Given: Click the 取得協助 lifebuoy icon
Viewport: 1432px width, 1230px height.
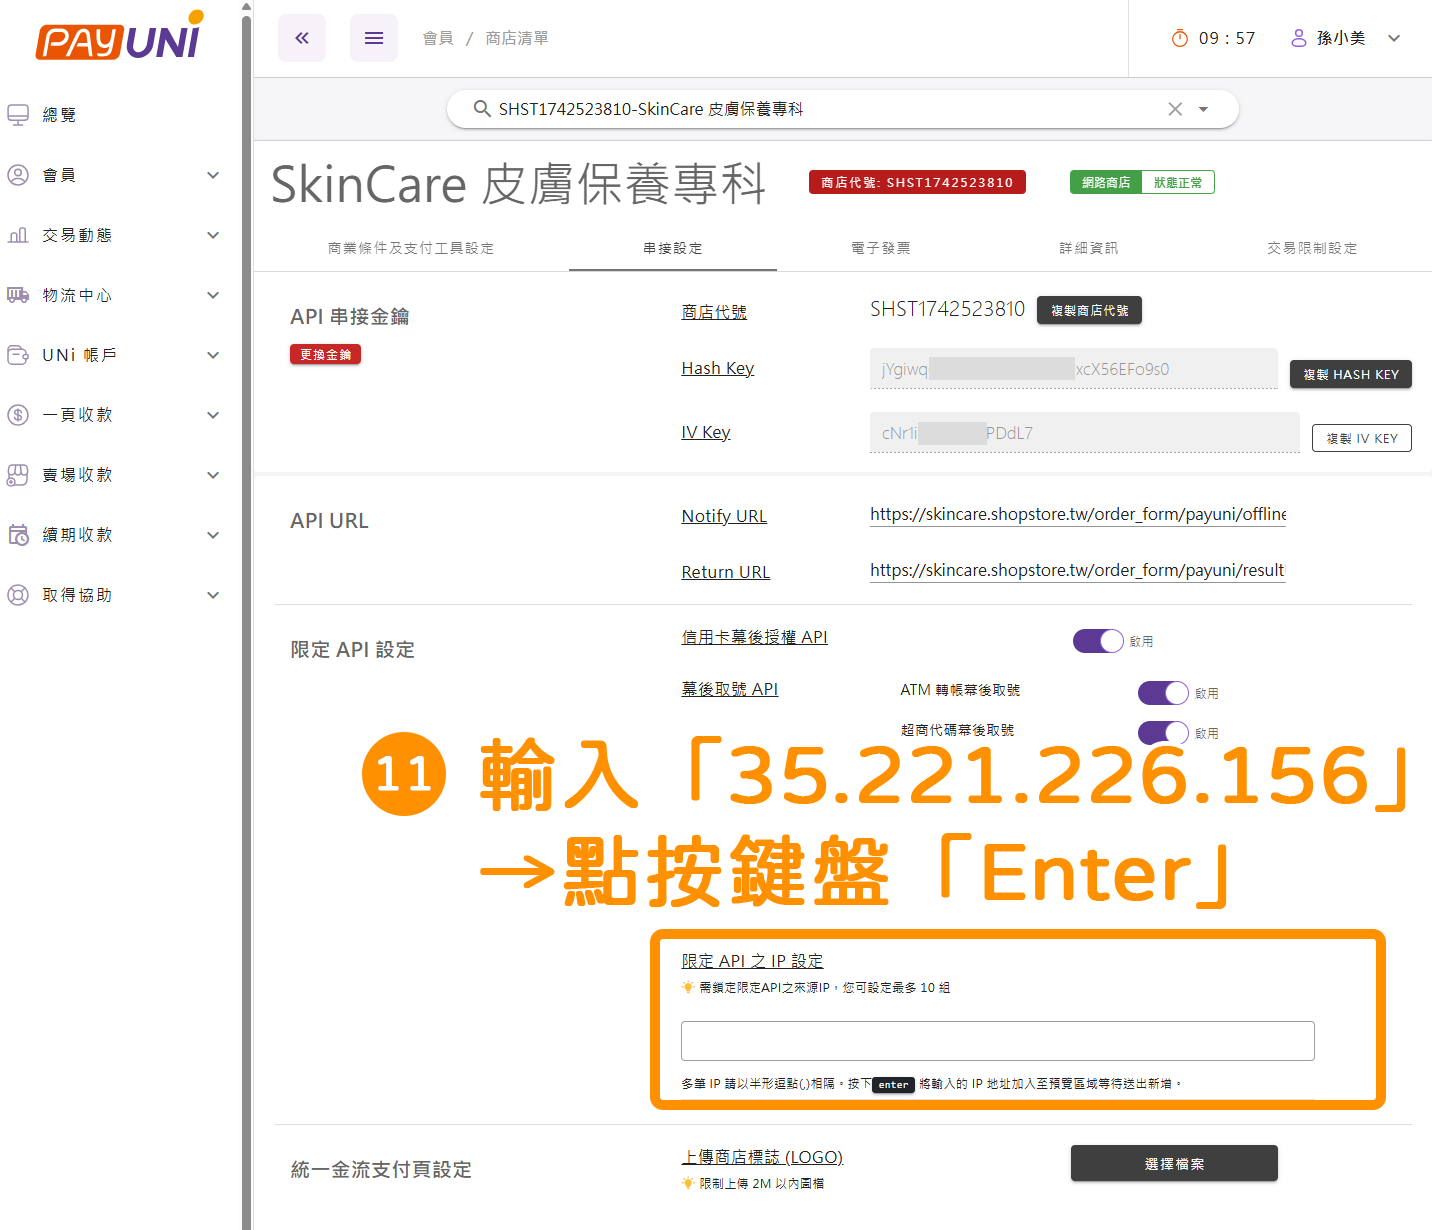Looking at the screenshot, I should pyautogui.click(x=18, y=595).
